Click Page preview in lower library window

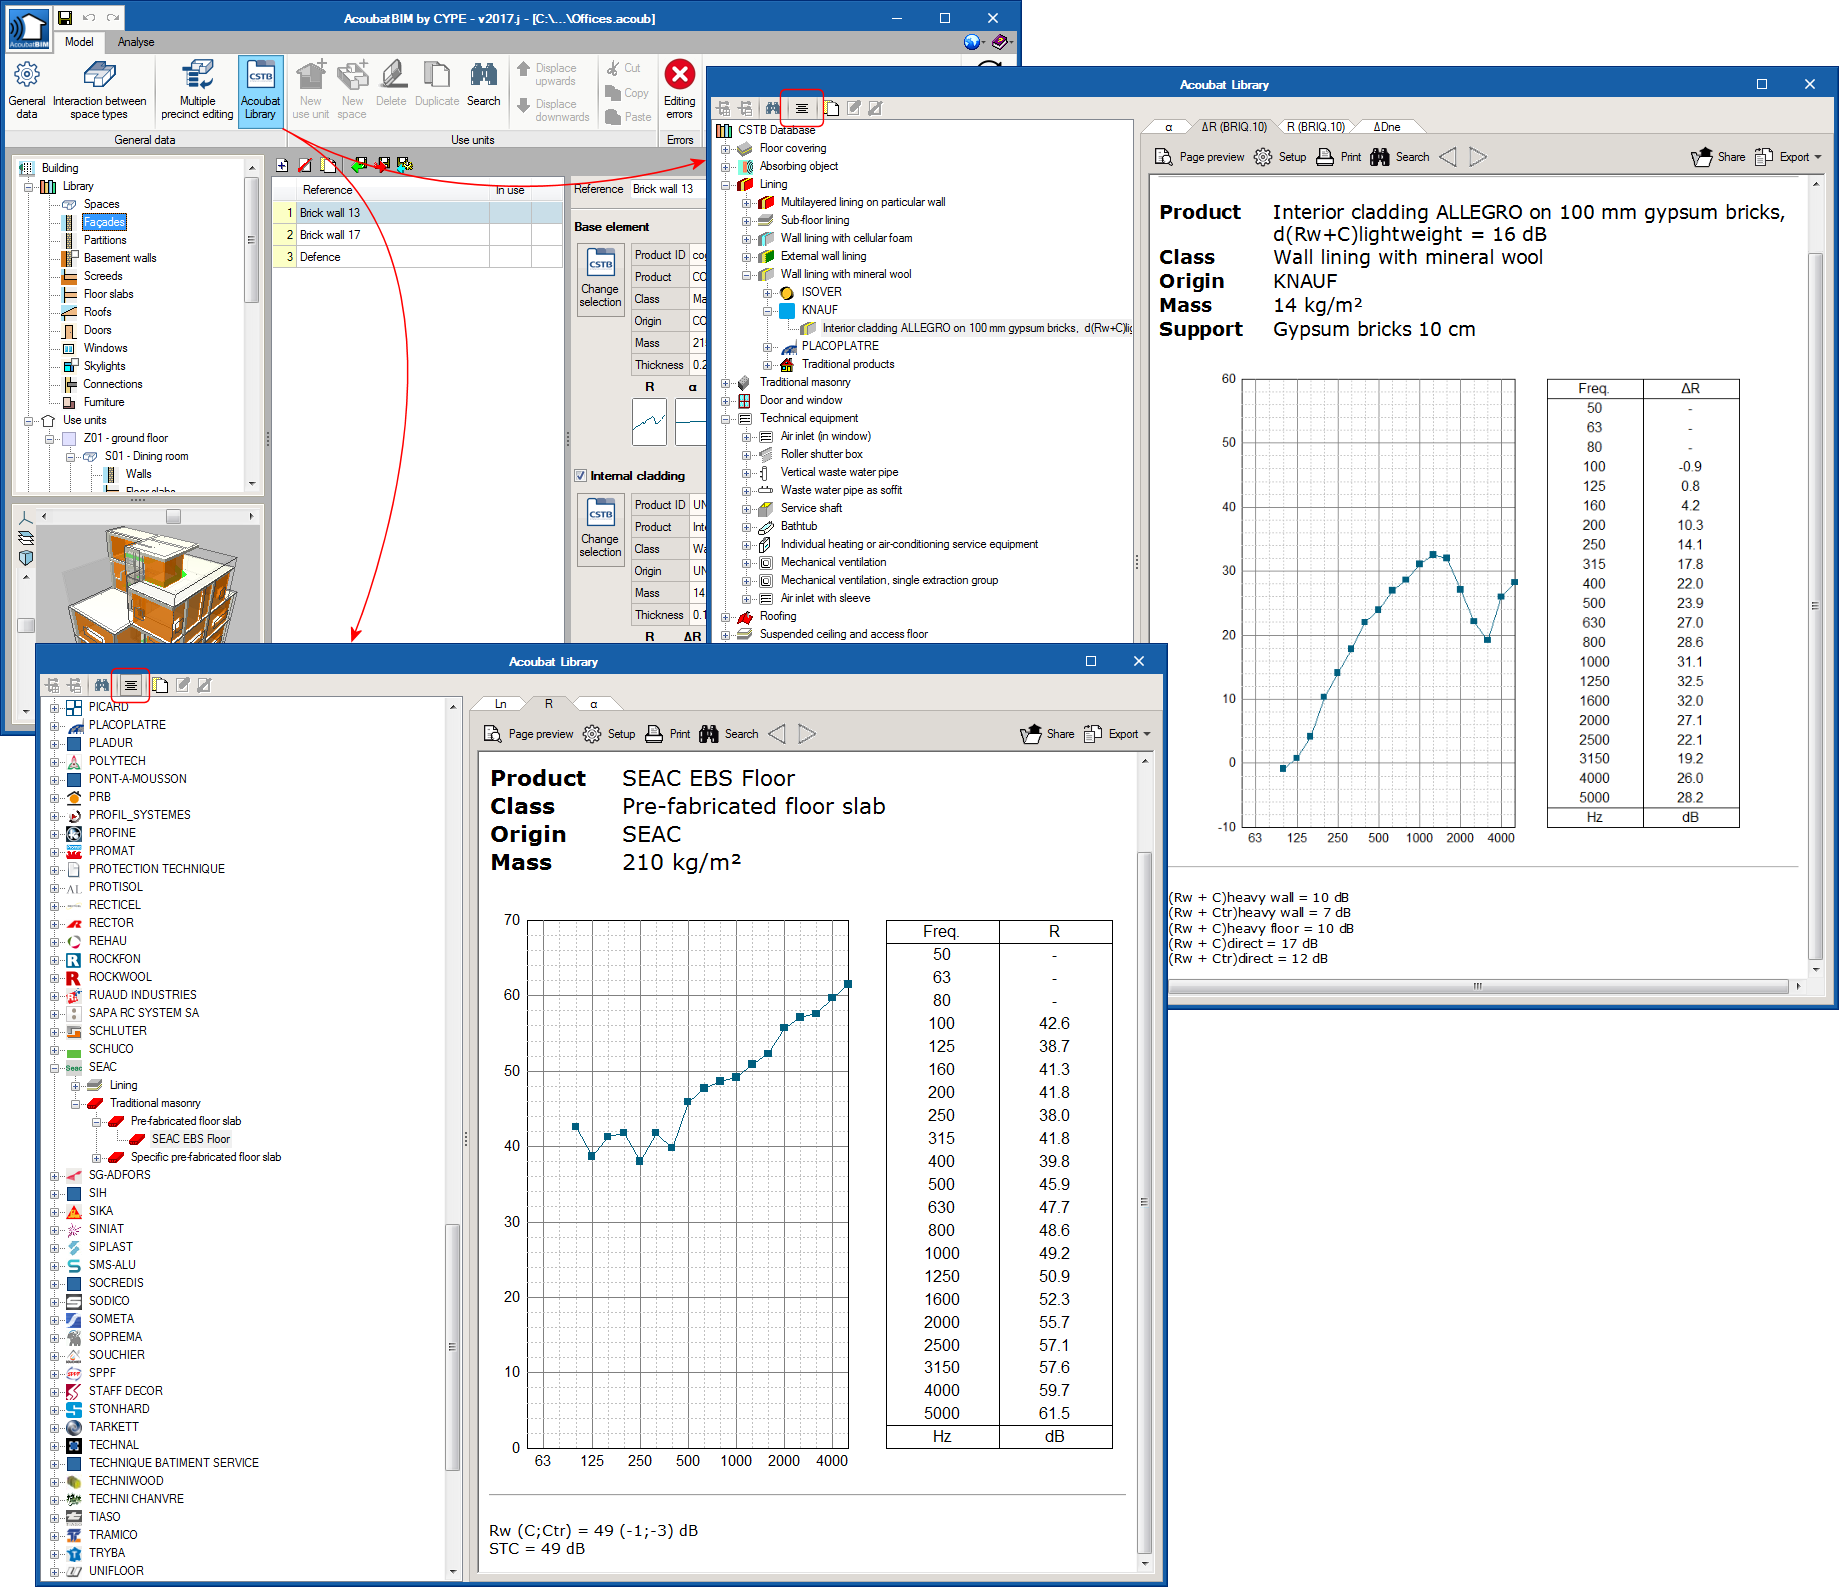[x=529, y=734]
